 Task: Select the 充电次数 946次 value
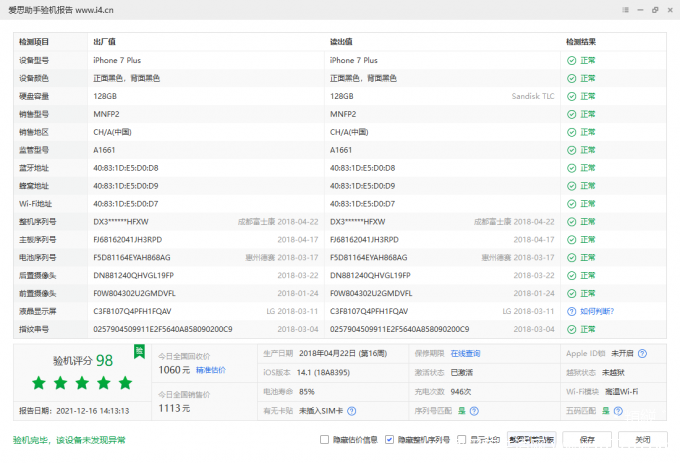[461, 391]
